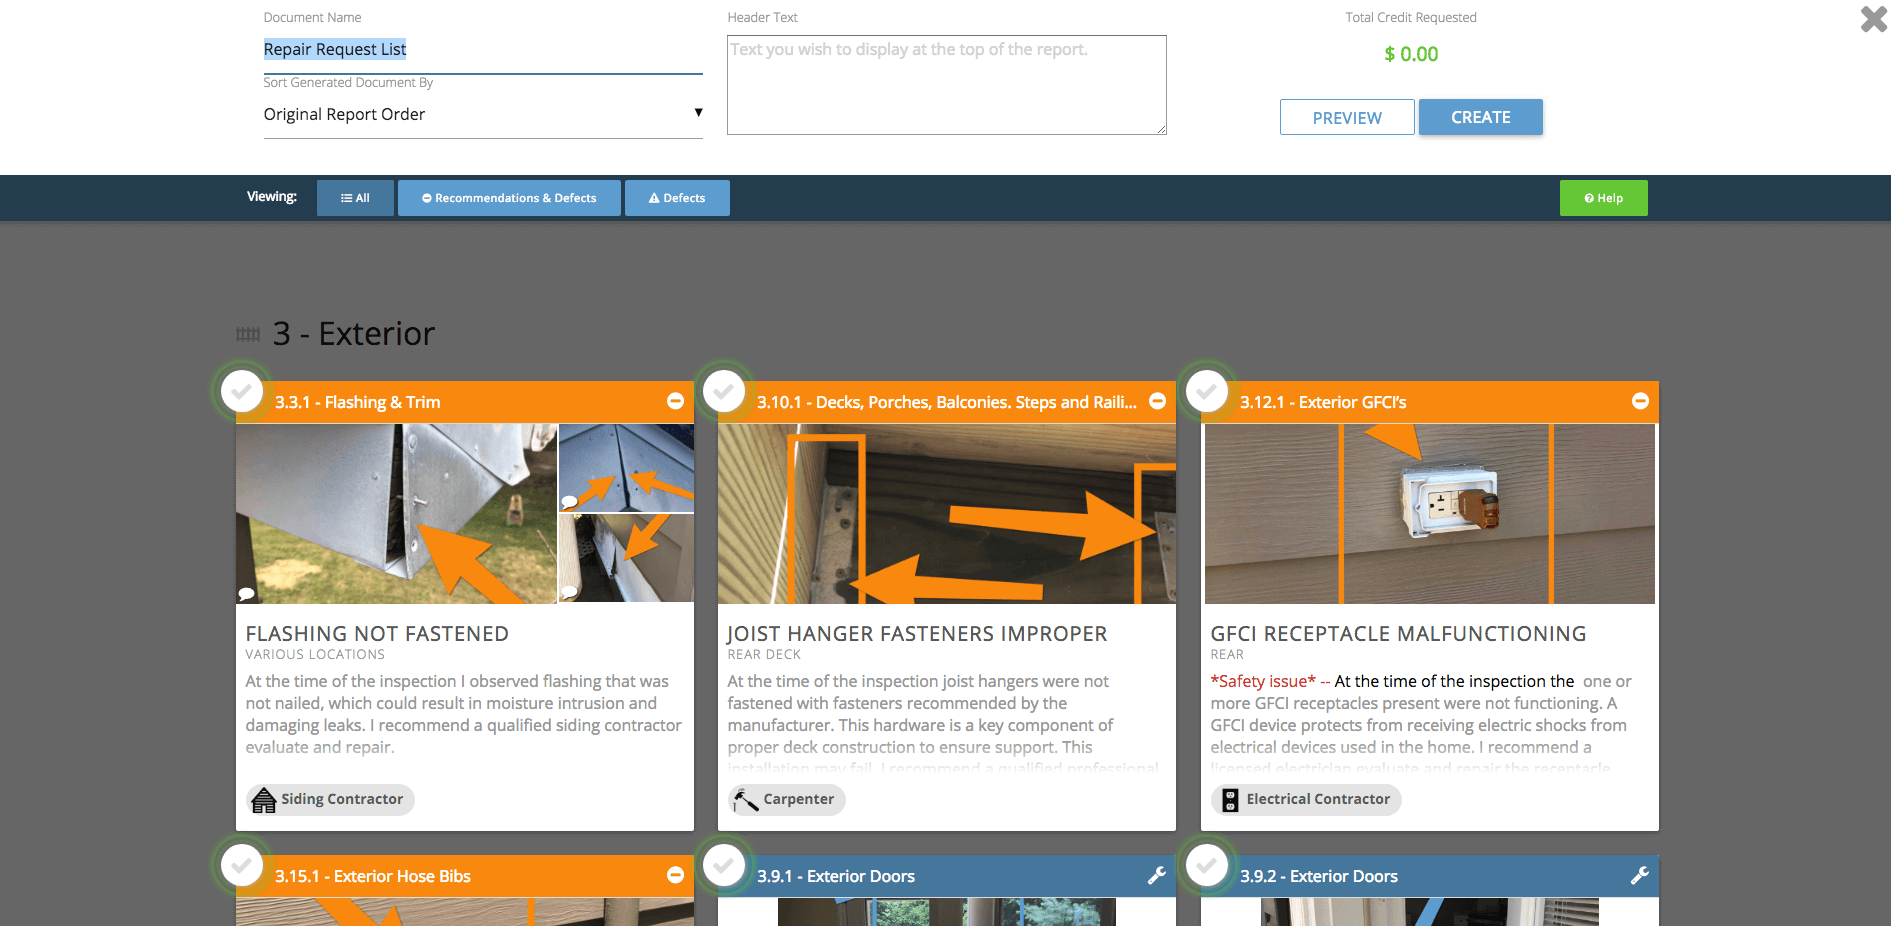Open comment bubble on main flashing photo
This screenshot has height=926, width=1891.
coord(247,594)
